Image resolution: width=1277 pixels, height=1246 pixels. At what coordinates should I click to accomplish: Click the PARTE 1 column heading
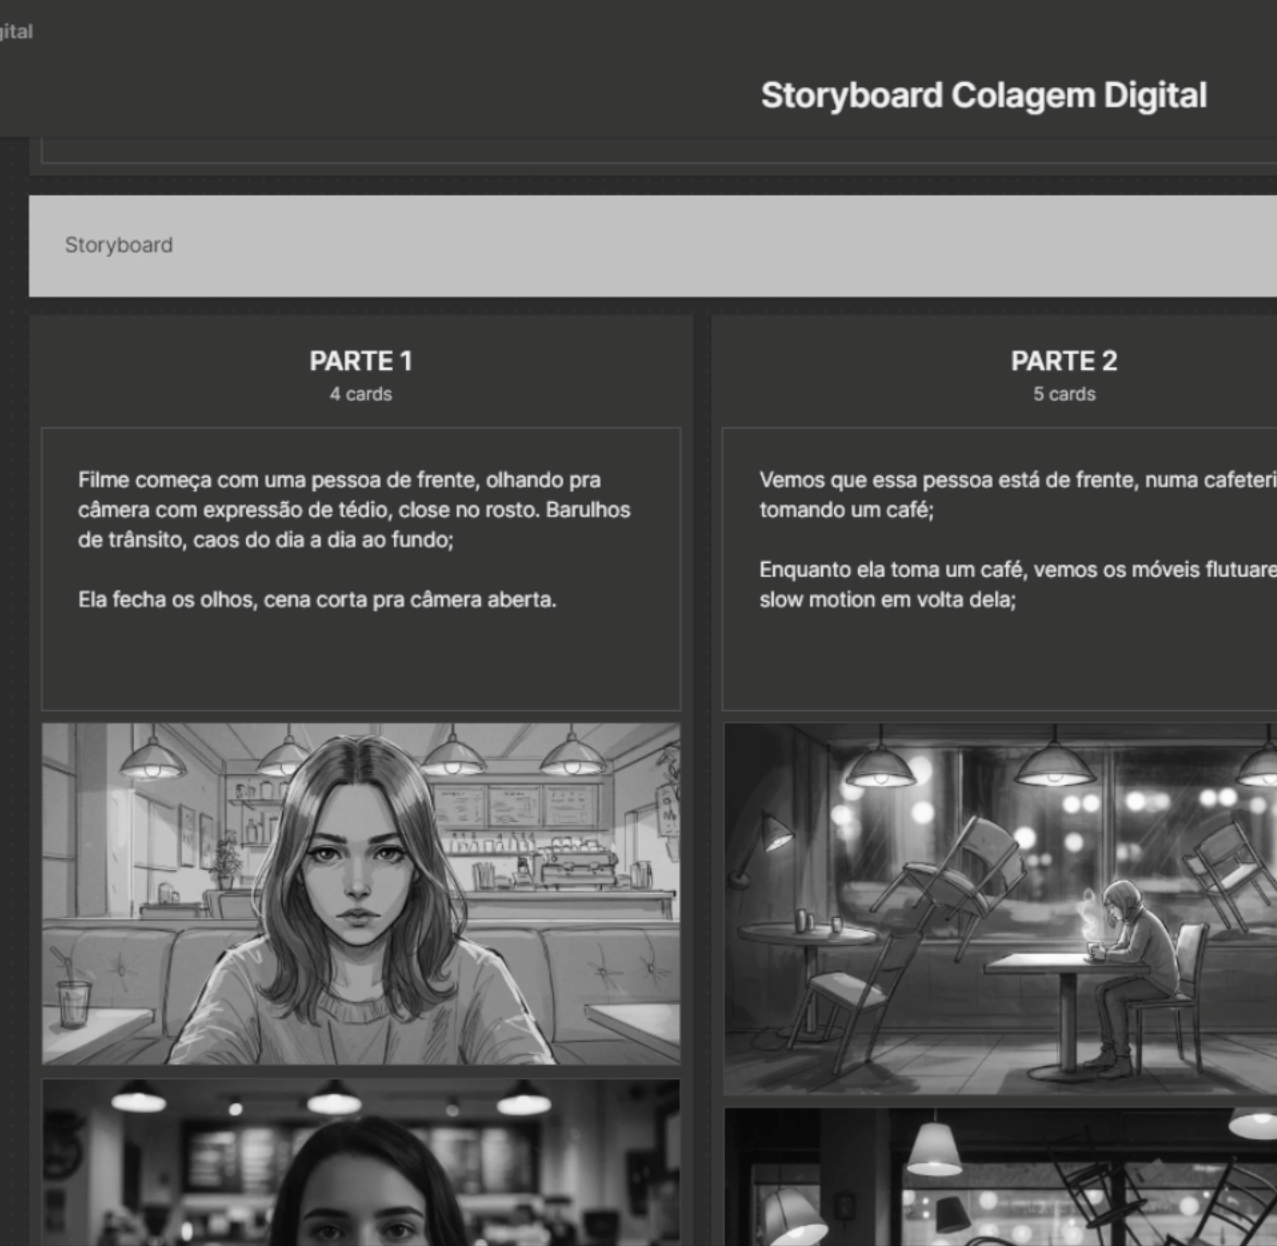click(x=361, y=361)
